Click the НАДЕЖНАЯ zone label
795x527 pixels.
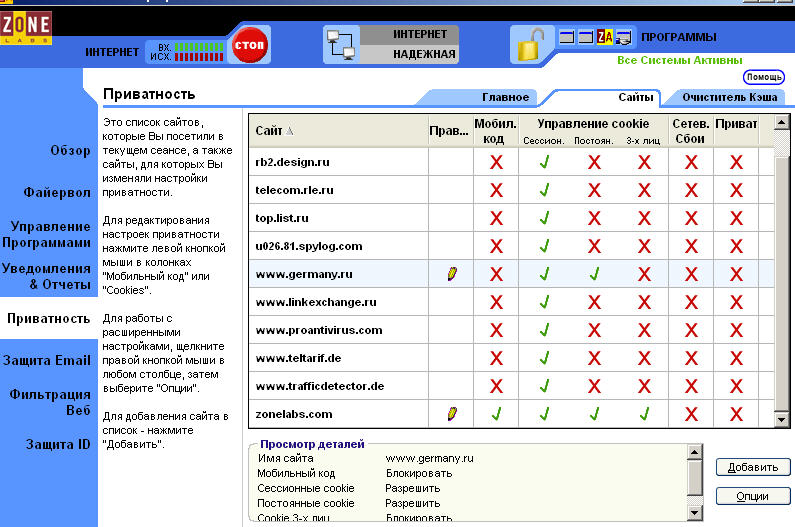pyautogui.click(x=424, y=54)
